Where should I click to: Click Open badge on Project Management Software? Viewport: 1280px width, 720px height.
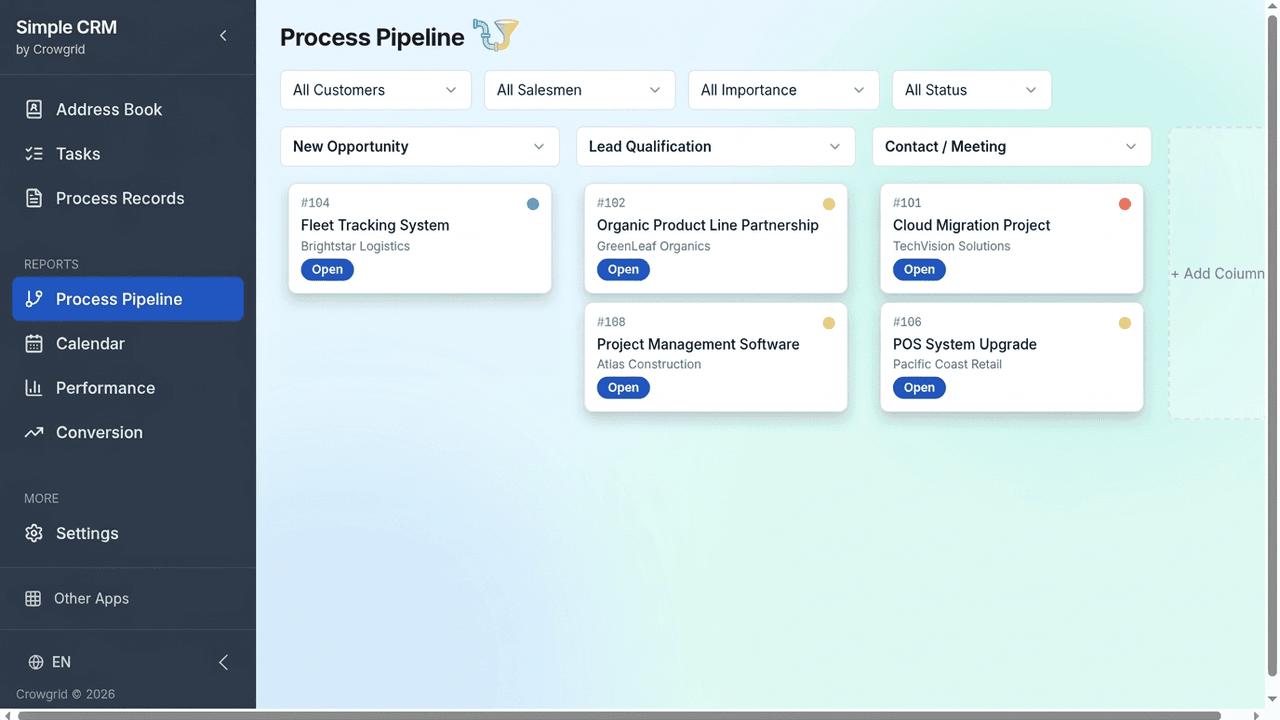tap(623, 388)
